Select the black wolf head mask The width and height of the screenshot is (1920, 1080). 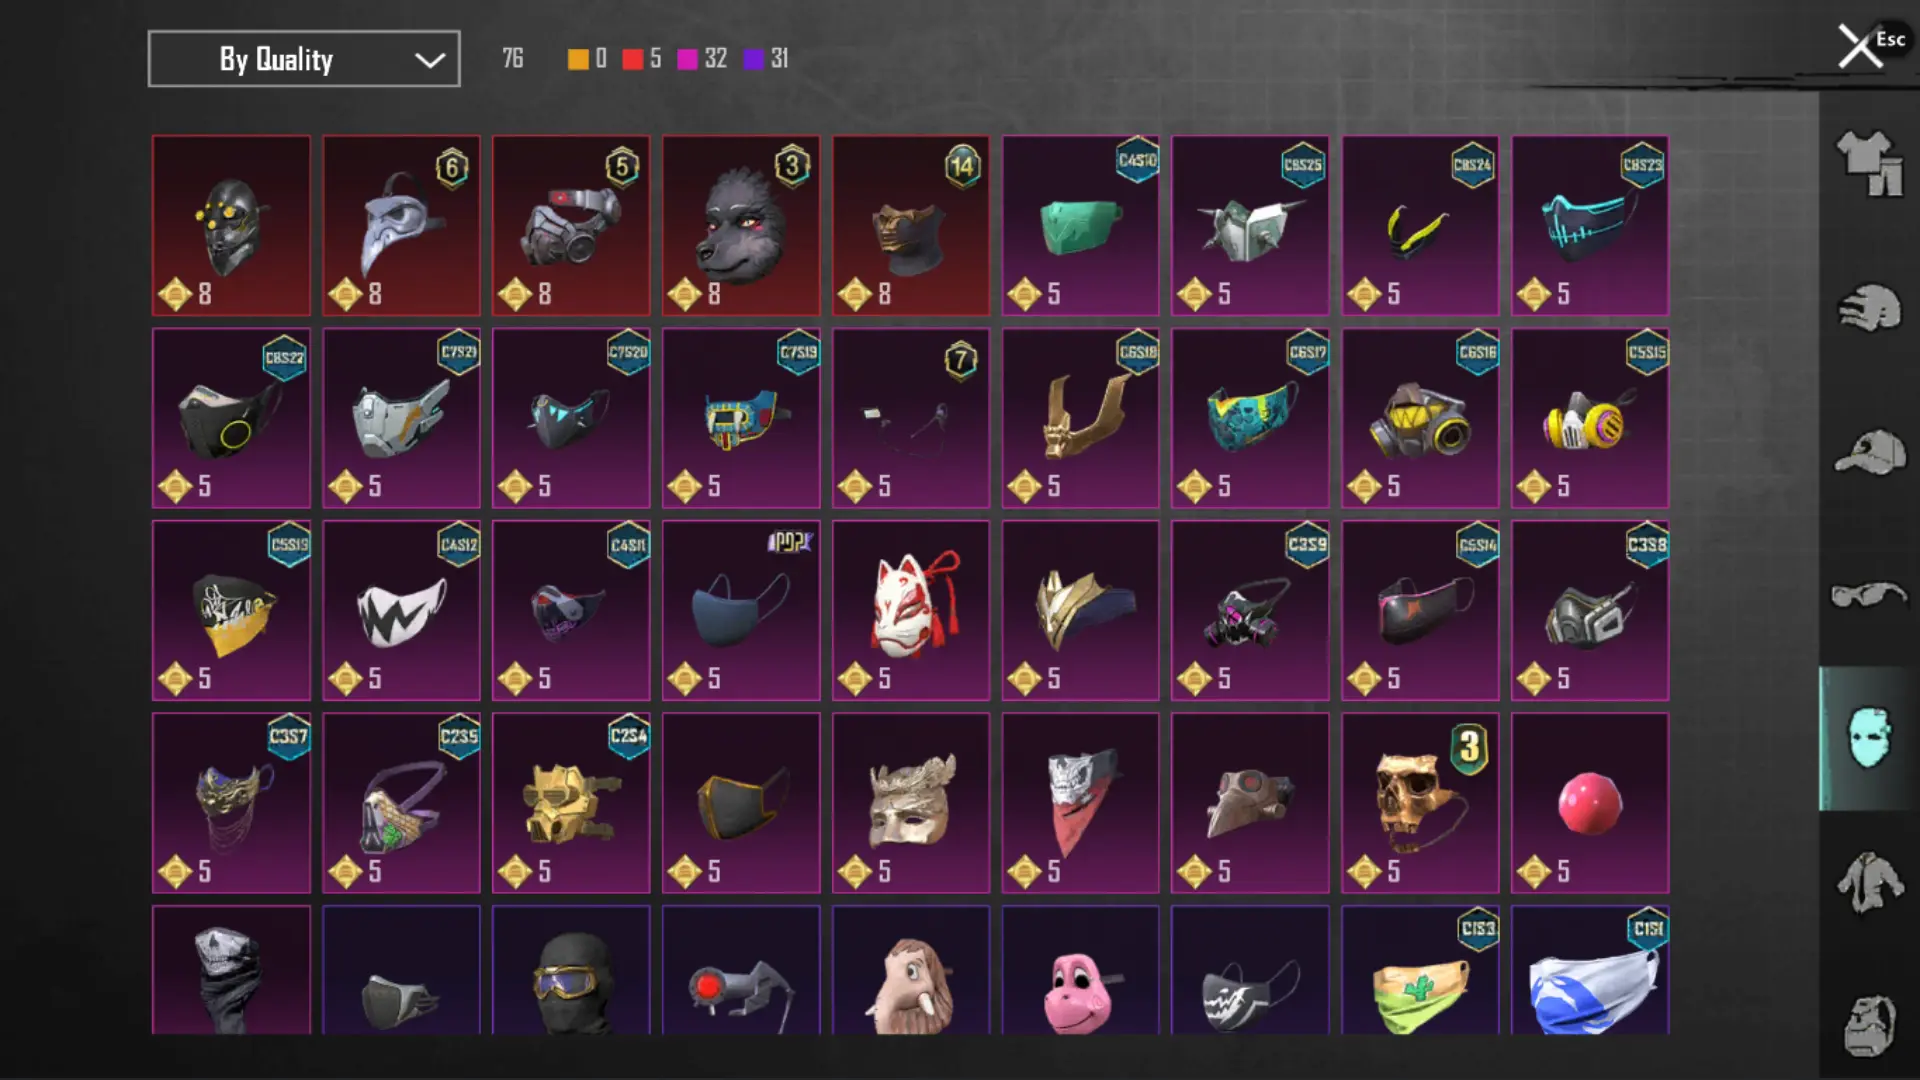coord(741,226)
